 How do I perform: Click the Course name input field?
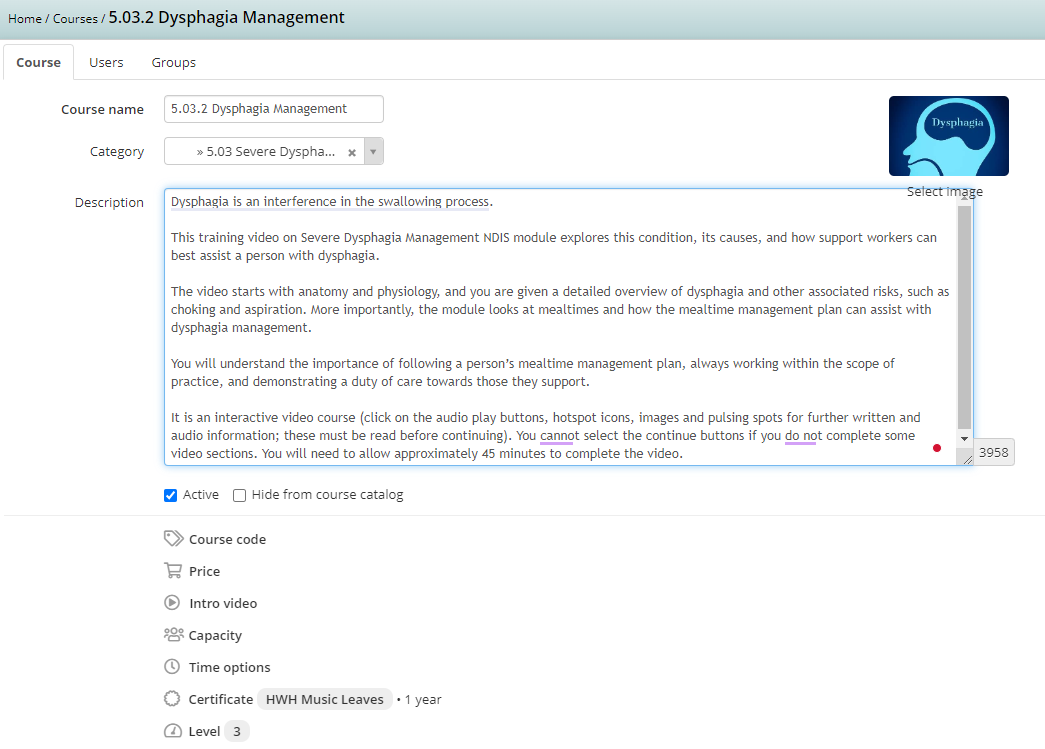click(x=274, y=109)
